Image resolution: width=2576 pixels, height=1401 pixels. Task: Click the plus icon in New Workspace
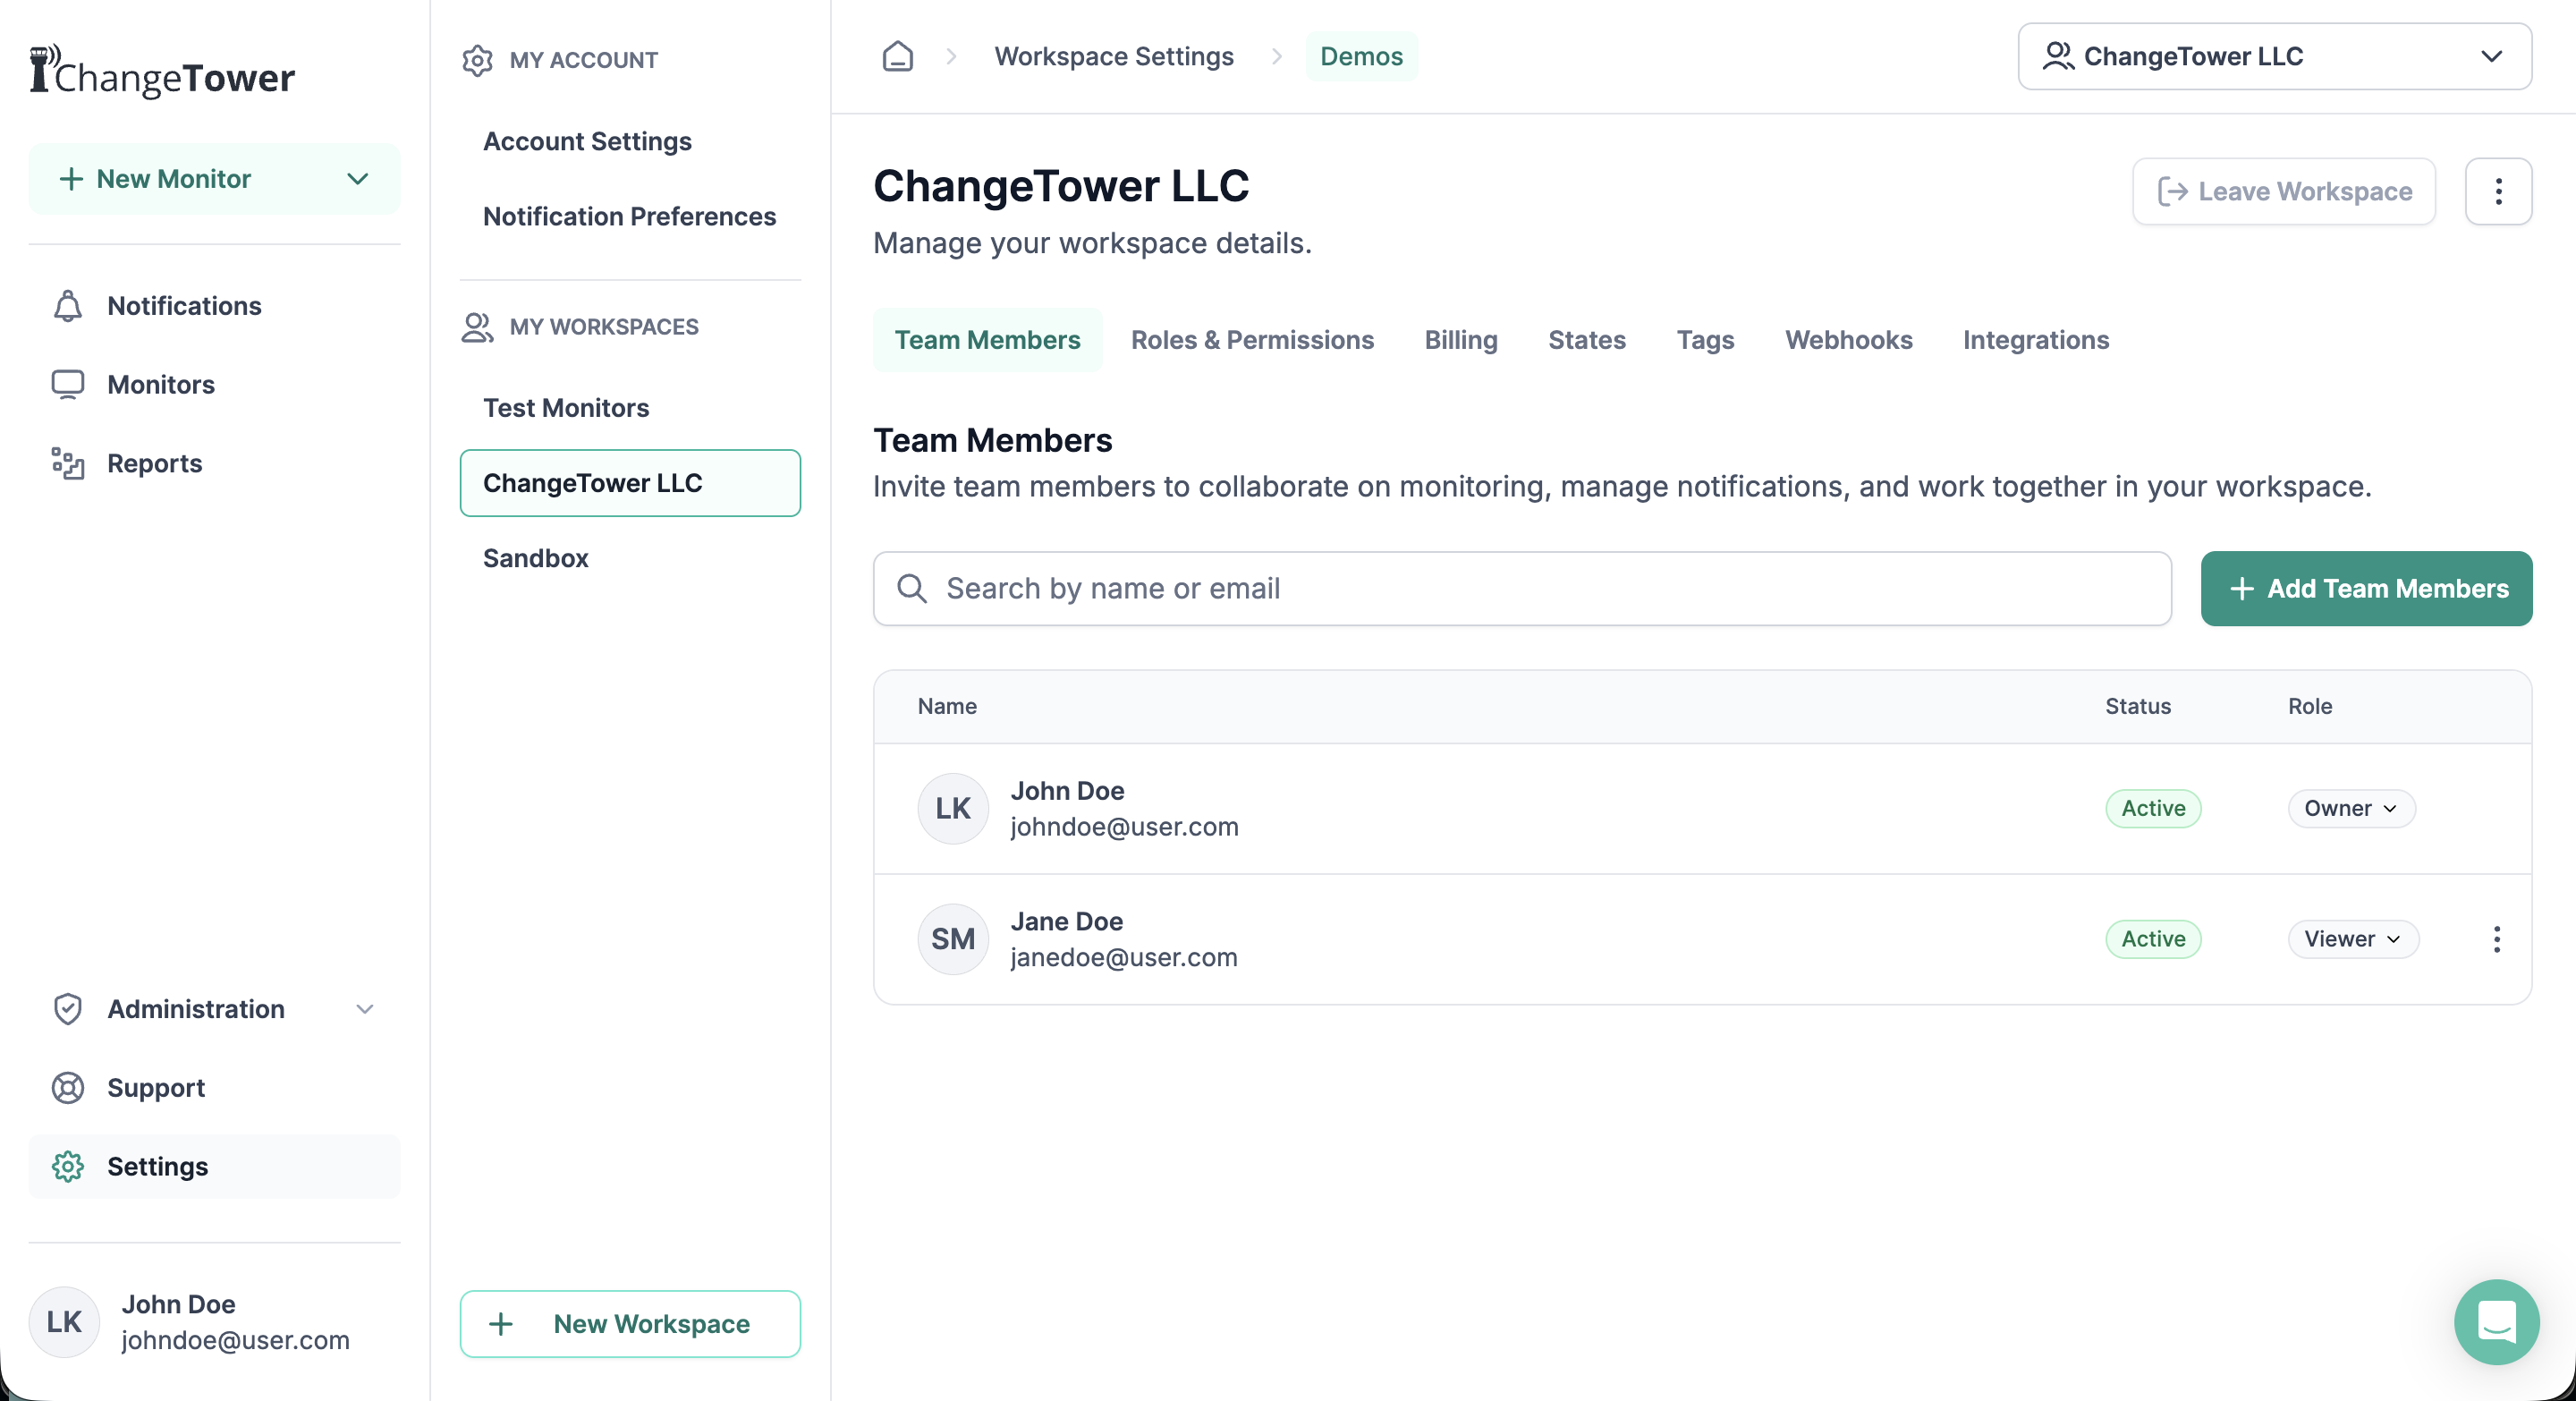click(x=500, y=1324)
